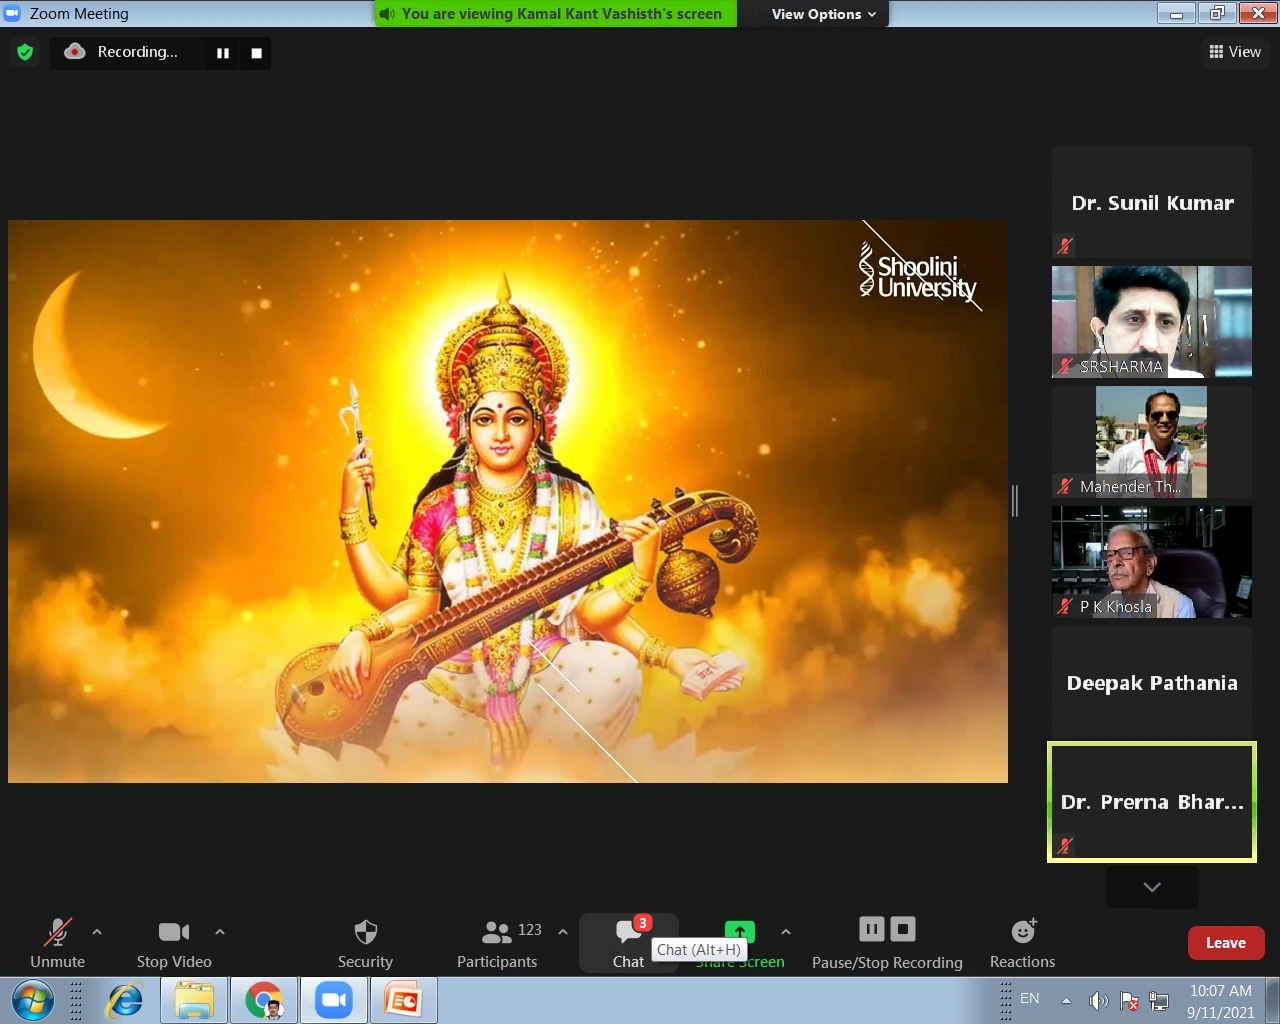Click the green encryption shield icon
The width and height of the screenshot is (1280, 1024).
[25, 52]
